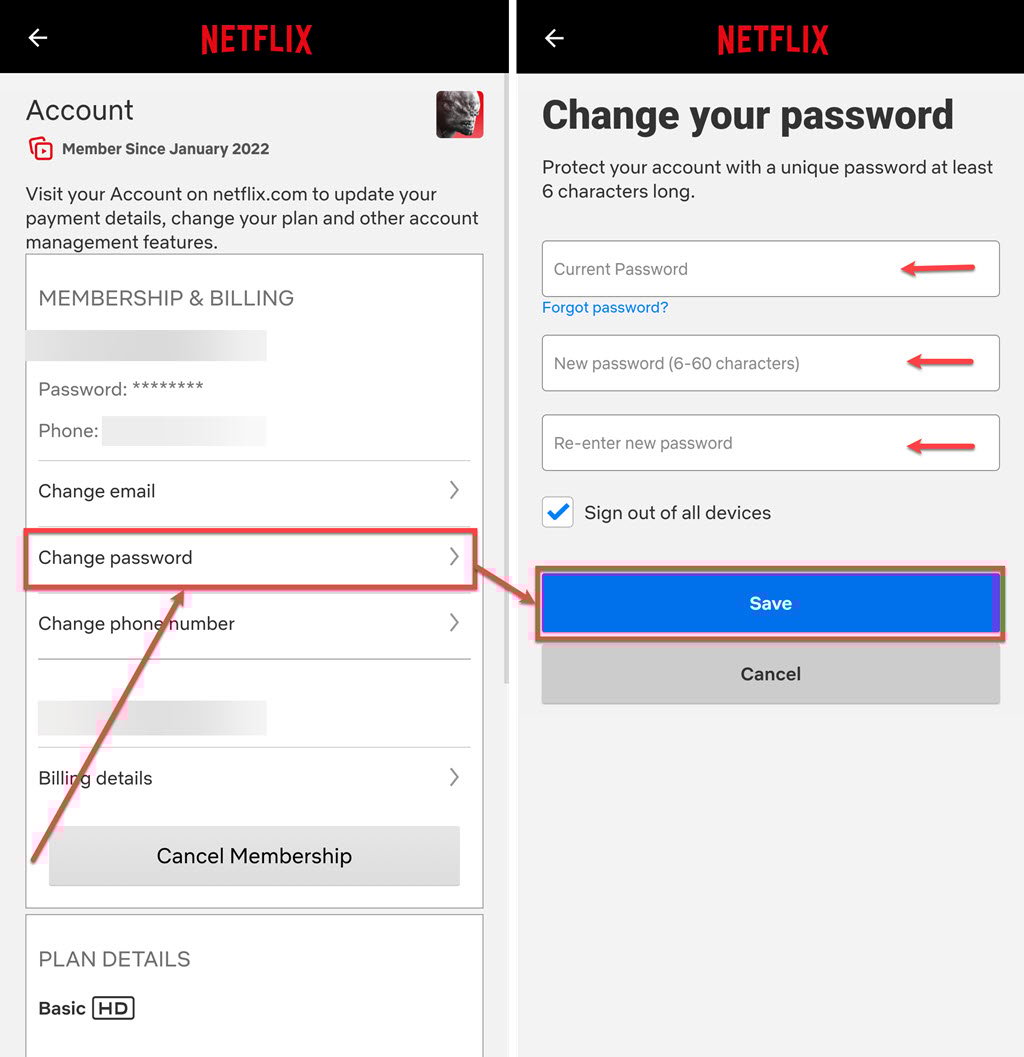
Task: Click the Member Since badge icon
Action: pos(42,148)
